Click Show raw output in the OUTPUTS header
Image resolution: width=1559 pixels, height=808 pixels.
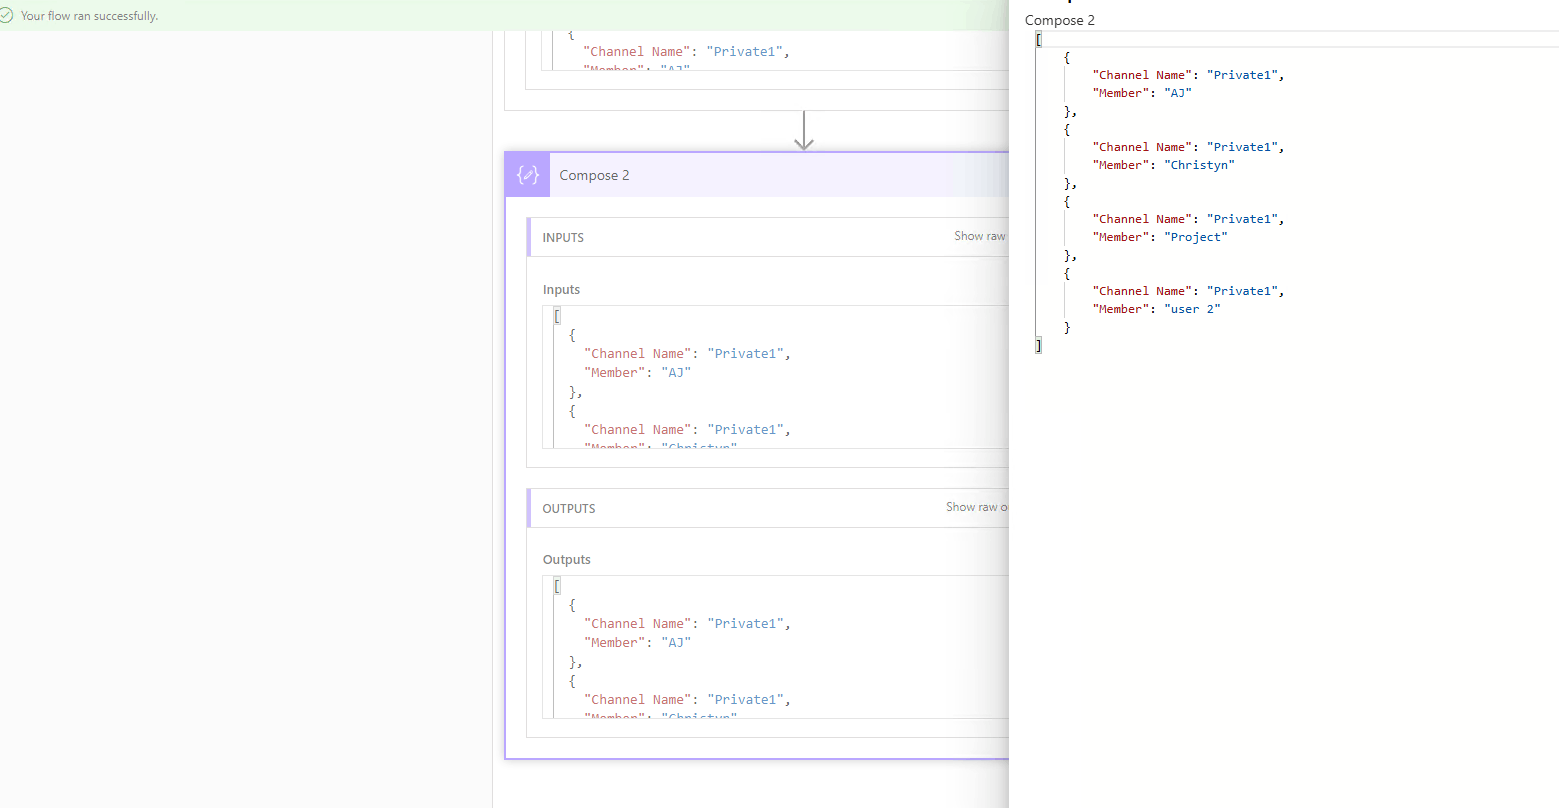[975, 507]
